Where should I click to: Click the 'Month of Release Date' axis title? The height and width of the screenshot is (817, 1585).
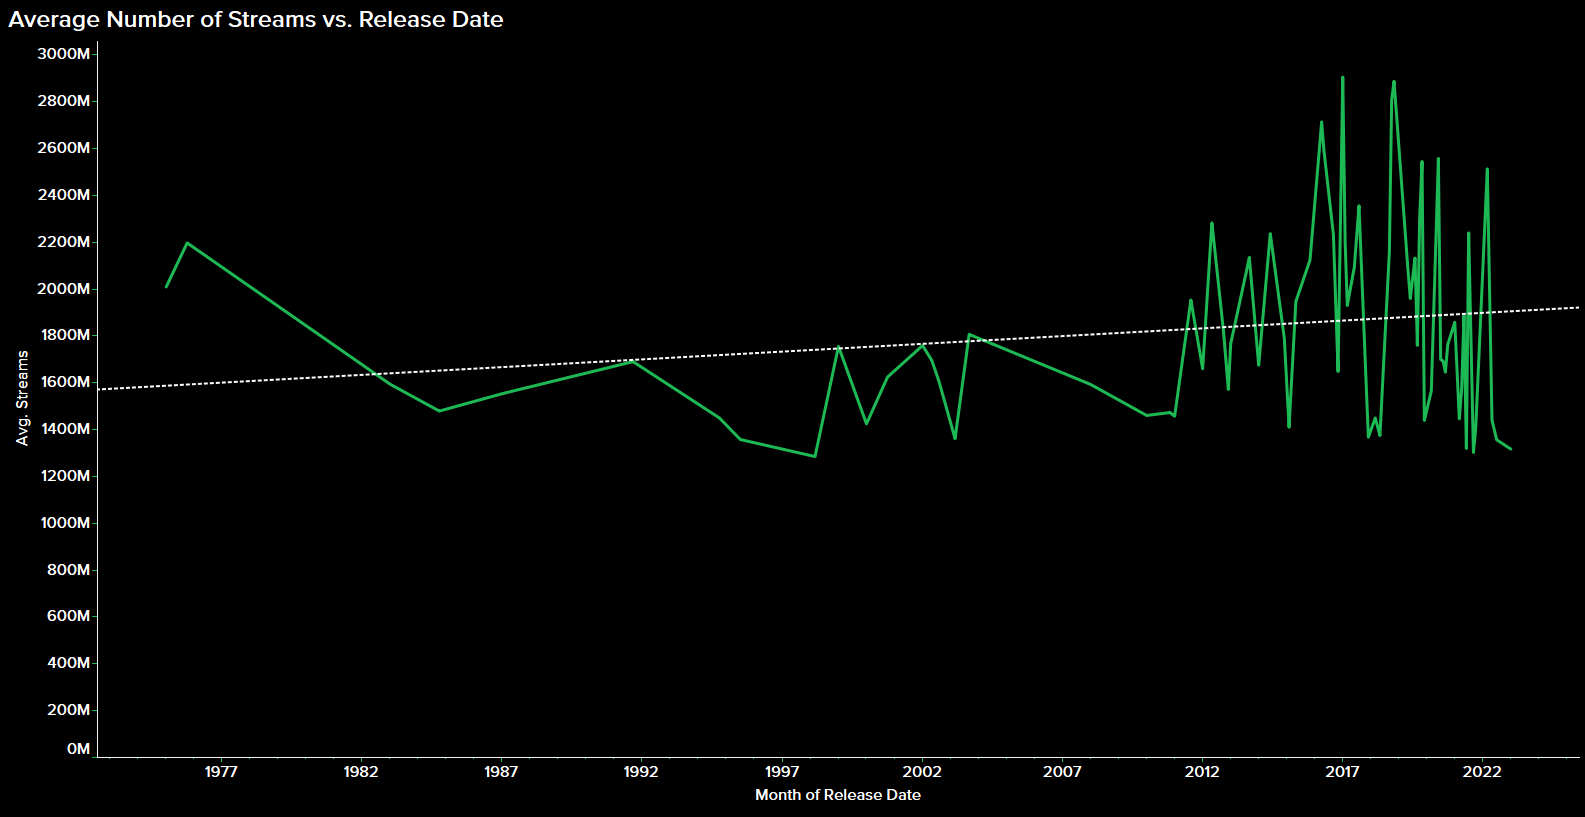coord(837,795)
